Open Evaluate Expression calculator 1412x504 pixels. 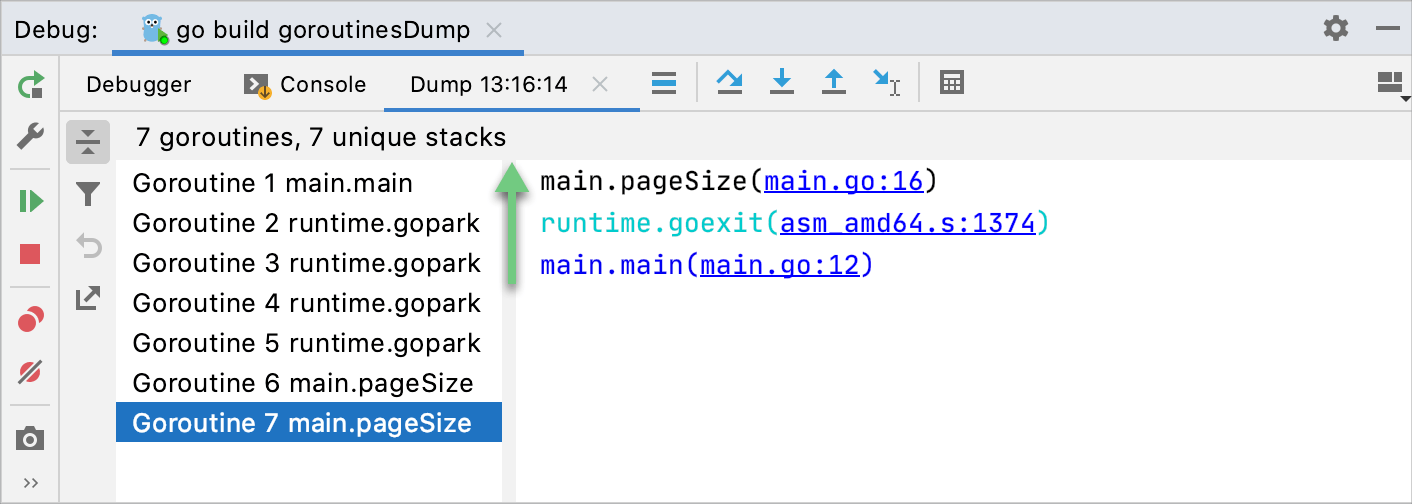point(952,83)
